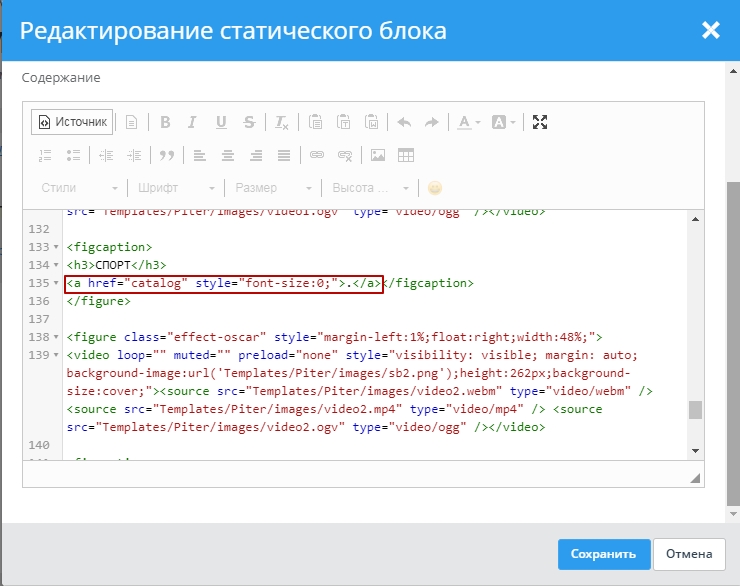This screenshot has height=586, width=740.
Task: Open the Стили dropdown
Action: pyautogui.click(x=79, y=188)
